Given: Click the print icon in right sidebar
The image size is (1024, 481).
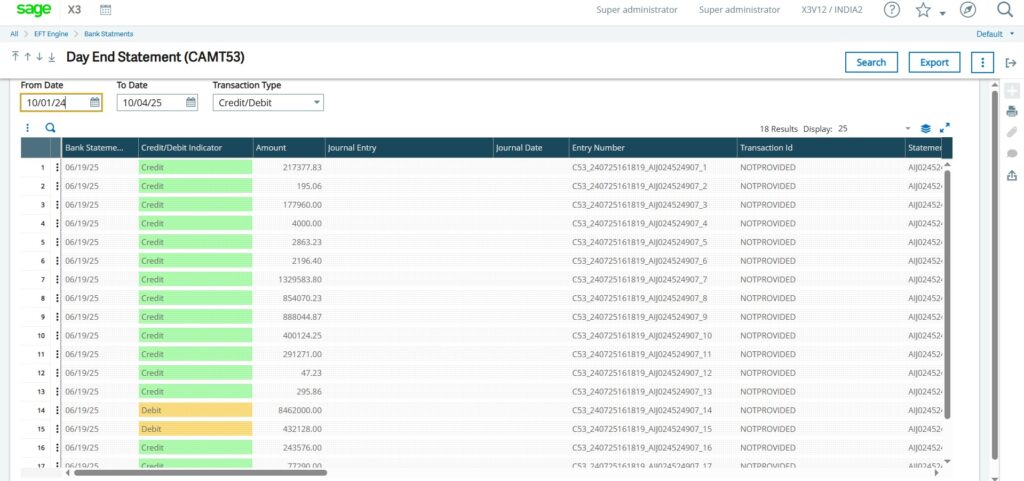Looking at the screenshot, I should coord(1011,111).
